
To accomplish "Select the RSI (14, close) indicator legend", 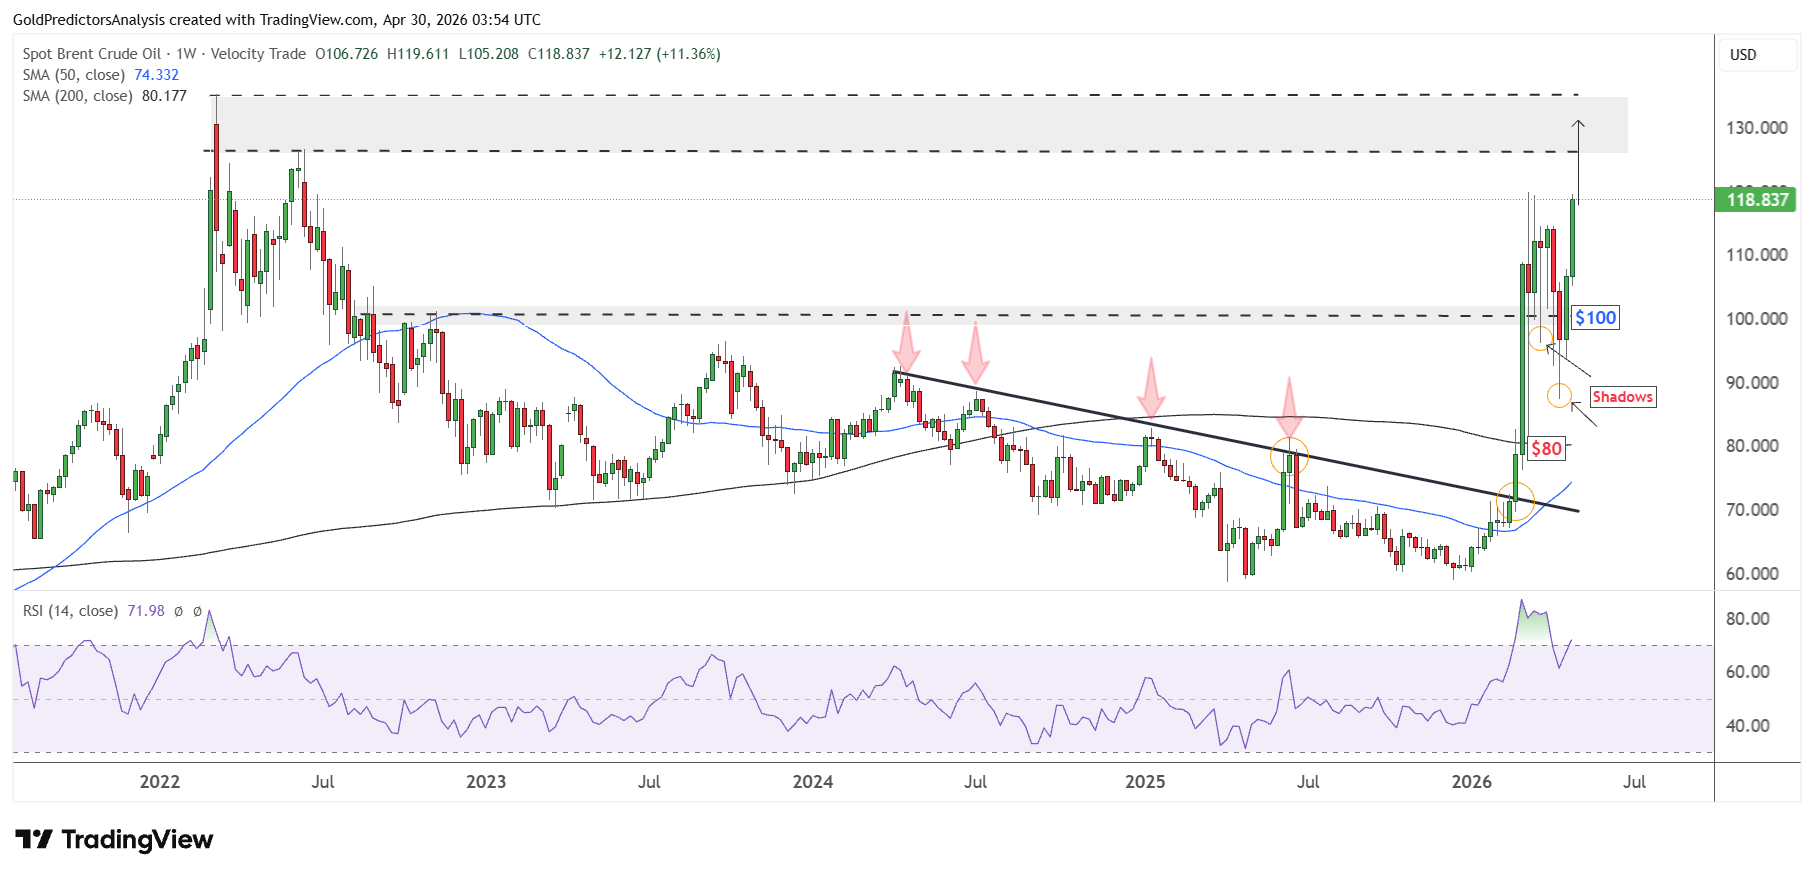I will click(x=70, y=611).
